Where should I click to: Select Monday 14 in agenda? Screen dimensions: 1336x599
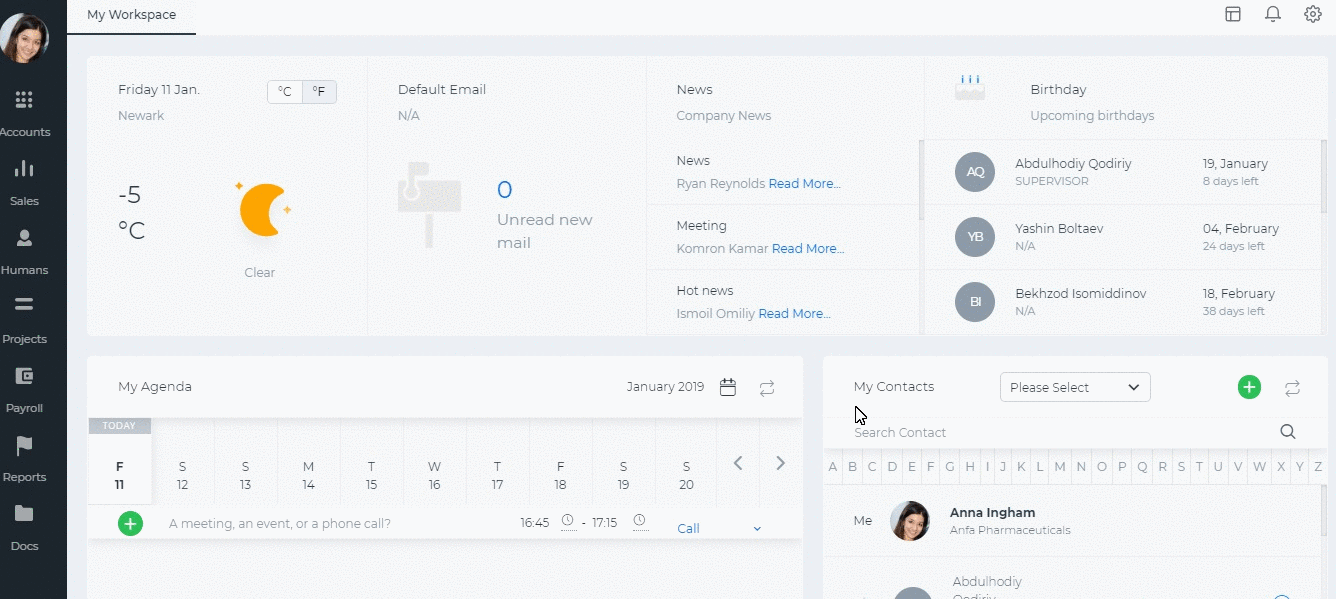click(308, 475)
